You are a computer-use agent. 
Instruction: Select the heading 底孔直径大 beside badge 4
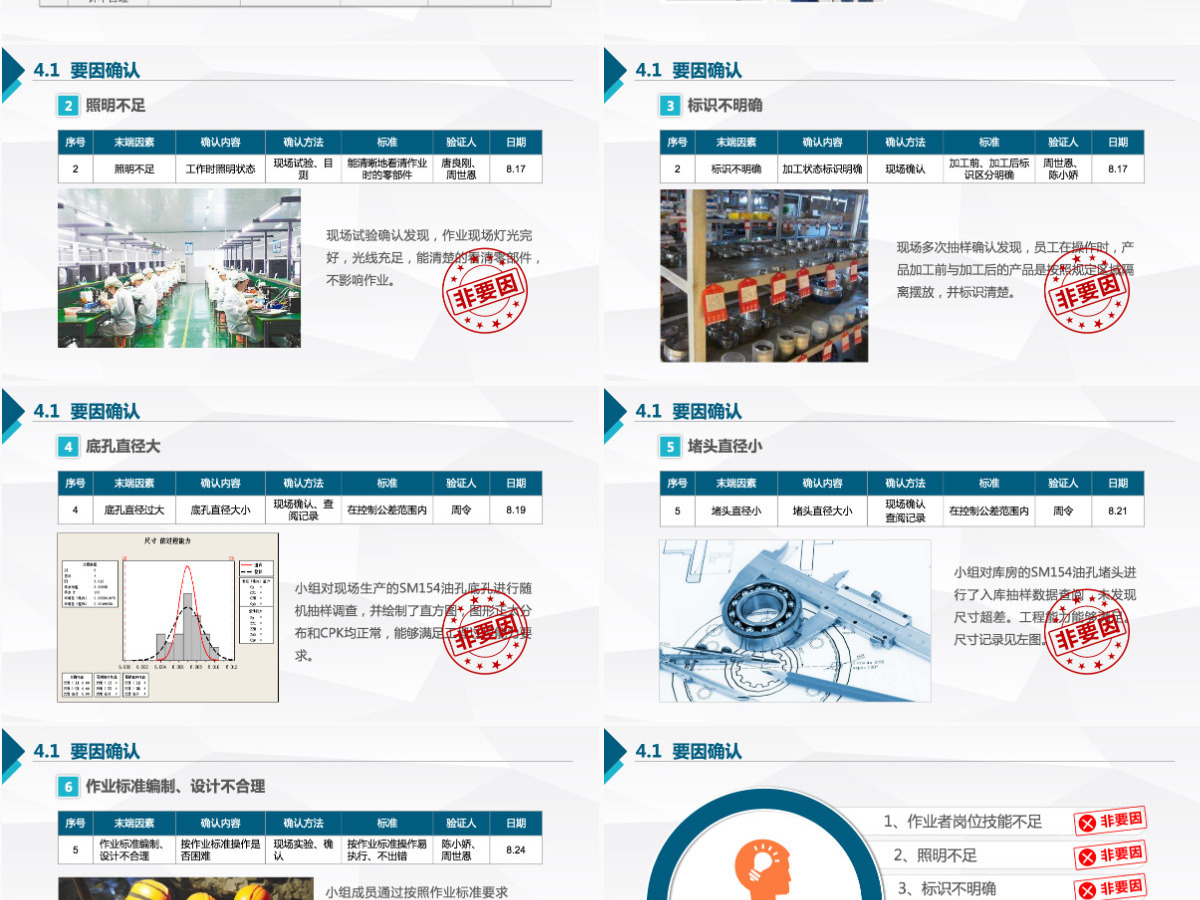pyautogui.click(x=123, y=446)
